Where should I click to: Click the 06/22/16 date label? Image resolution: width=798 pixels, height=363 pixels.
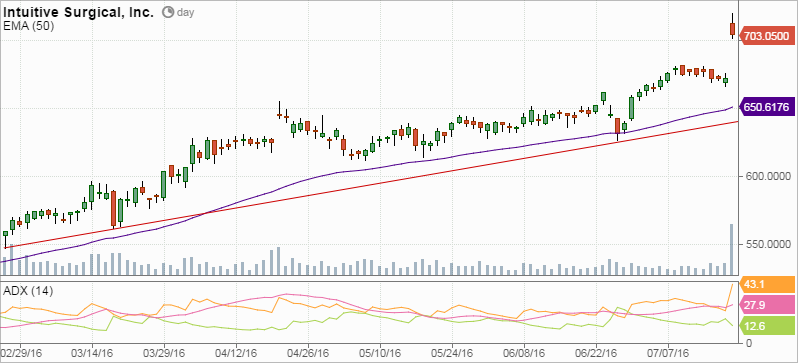click(x=596, y=352)
